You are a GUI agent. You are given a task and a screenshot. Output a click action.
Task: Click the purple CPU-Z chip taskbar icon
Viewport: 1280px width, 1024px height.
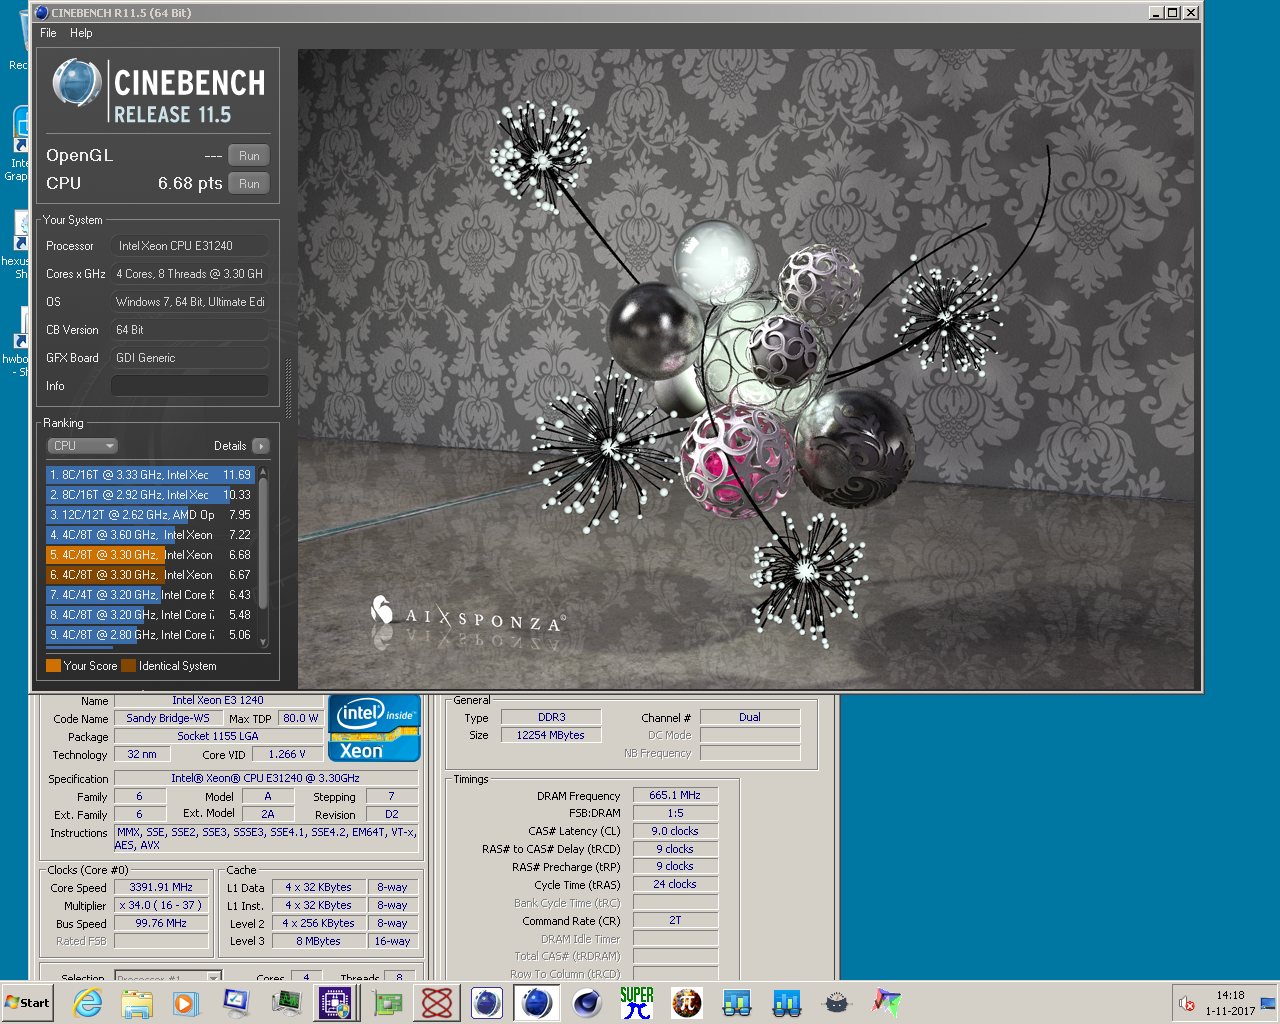(x=335, y=1003)
